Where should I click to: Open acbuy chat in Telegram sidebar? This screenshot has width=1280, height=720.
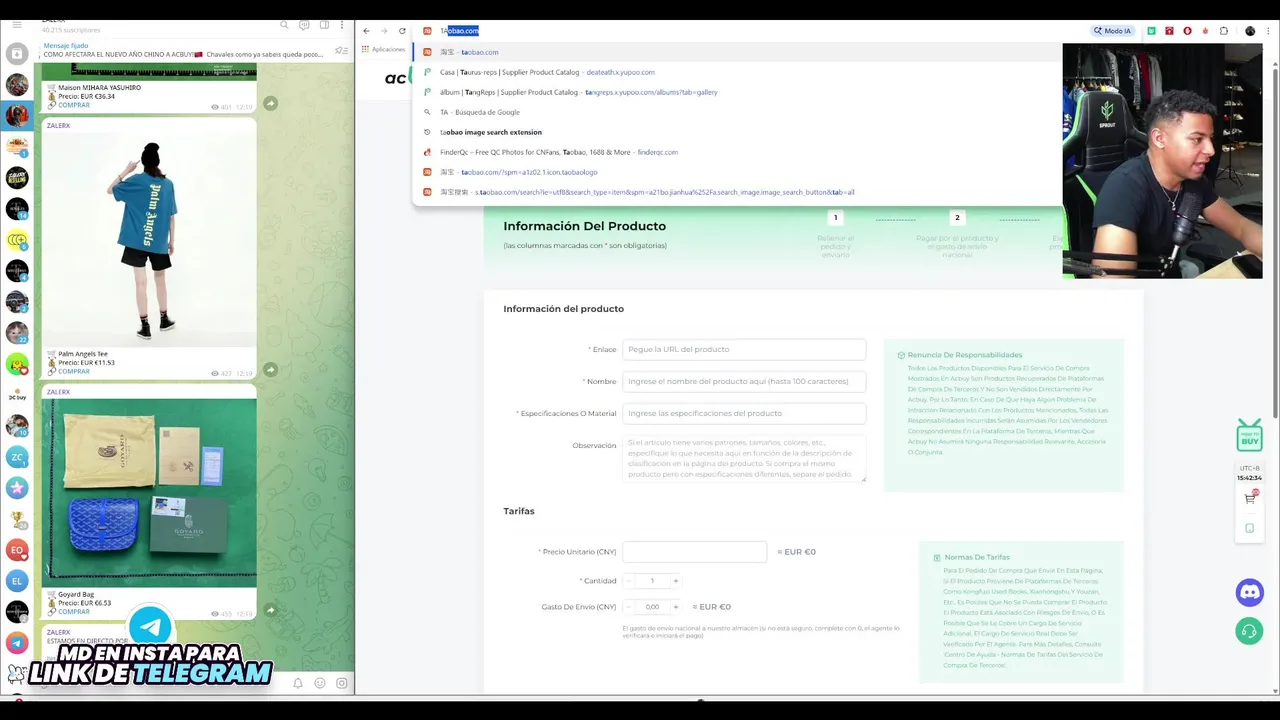[17, 395]
